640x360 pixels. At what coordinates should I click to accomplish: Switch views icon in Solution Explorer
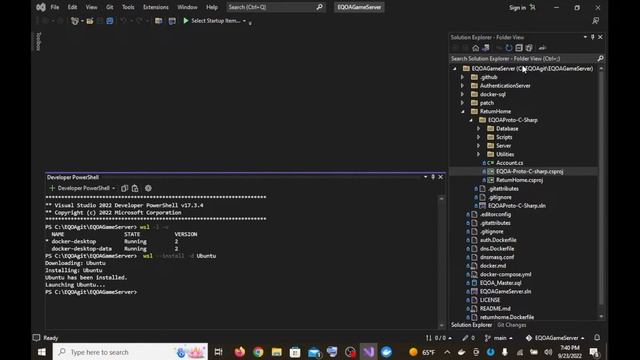[486, 48]
